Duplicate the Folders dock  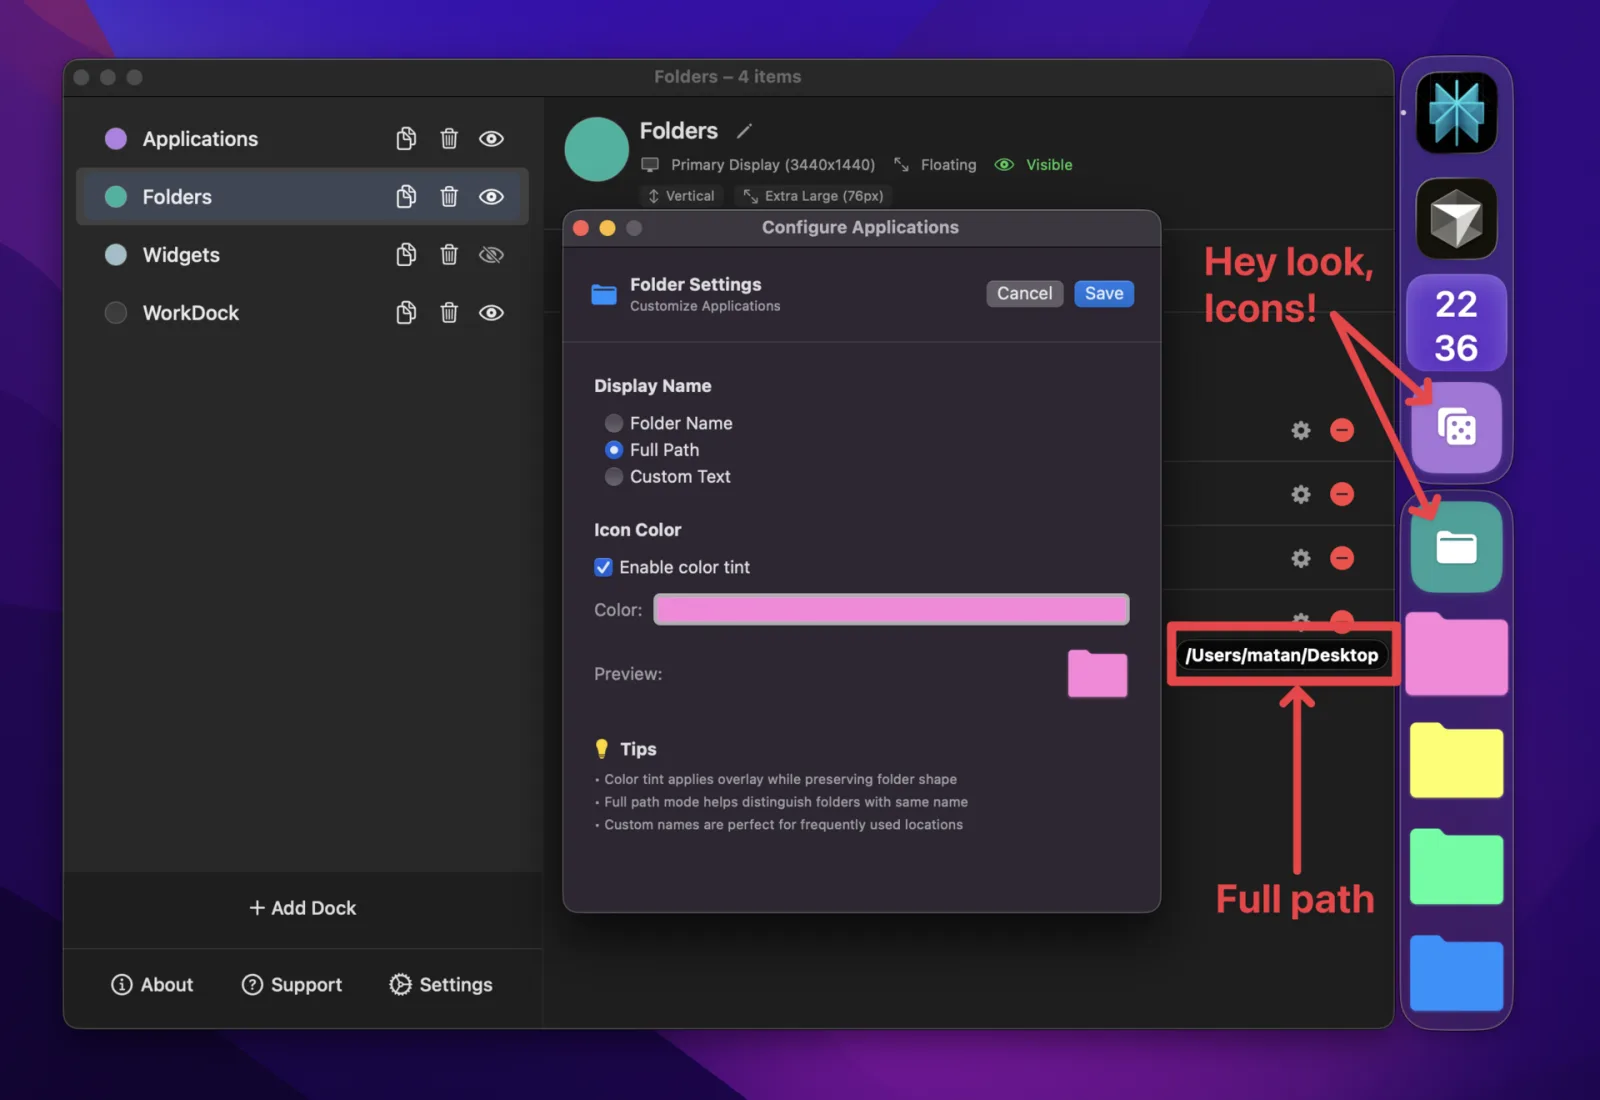point(406,197)
